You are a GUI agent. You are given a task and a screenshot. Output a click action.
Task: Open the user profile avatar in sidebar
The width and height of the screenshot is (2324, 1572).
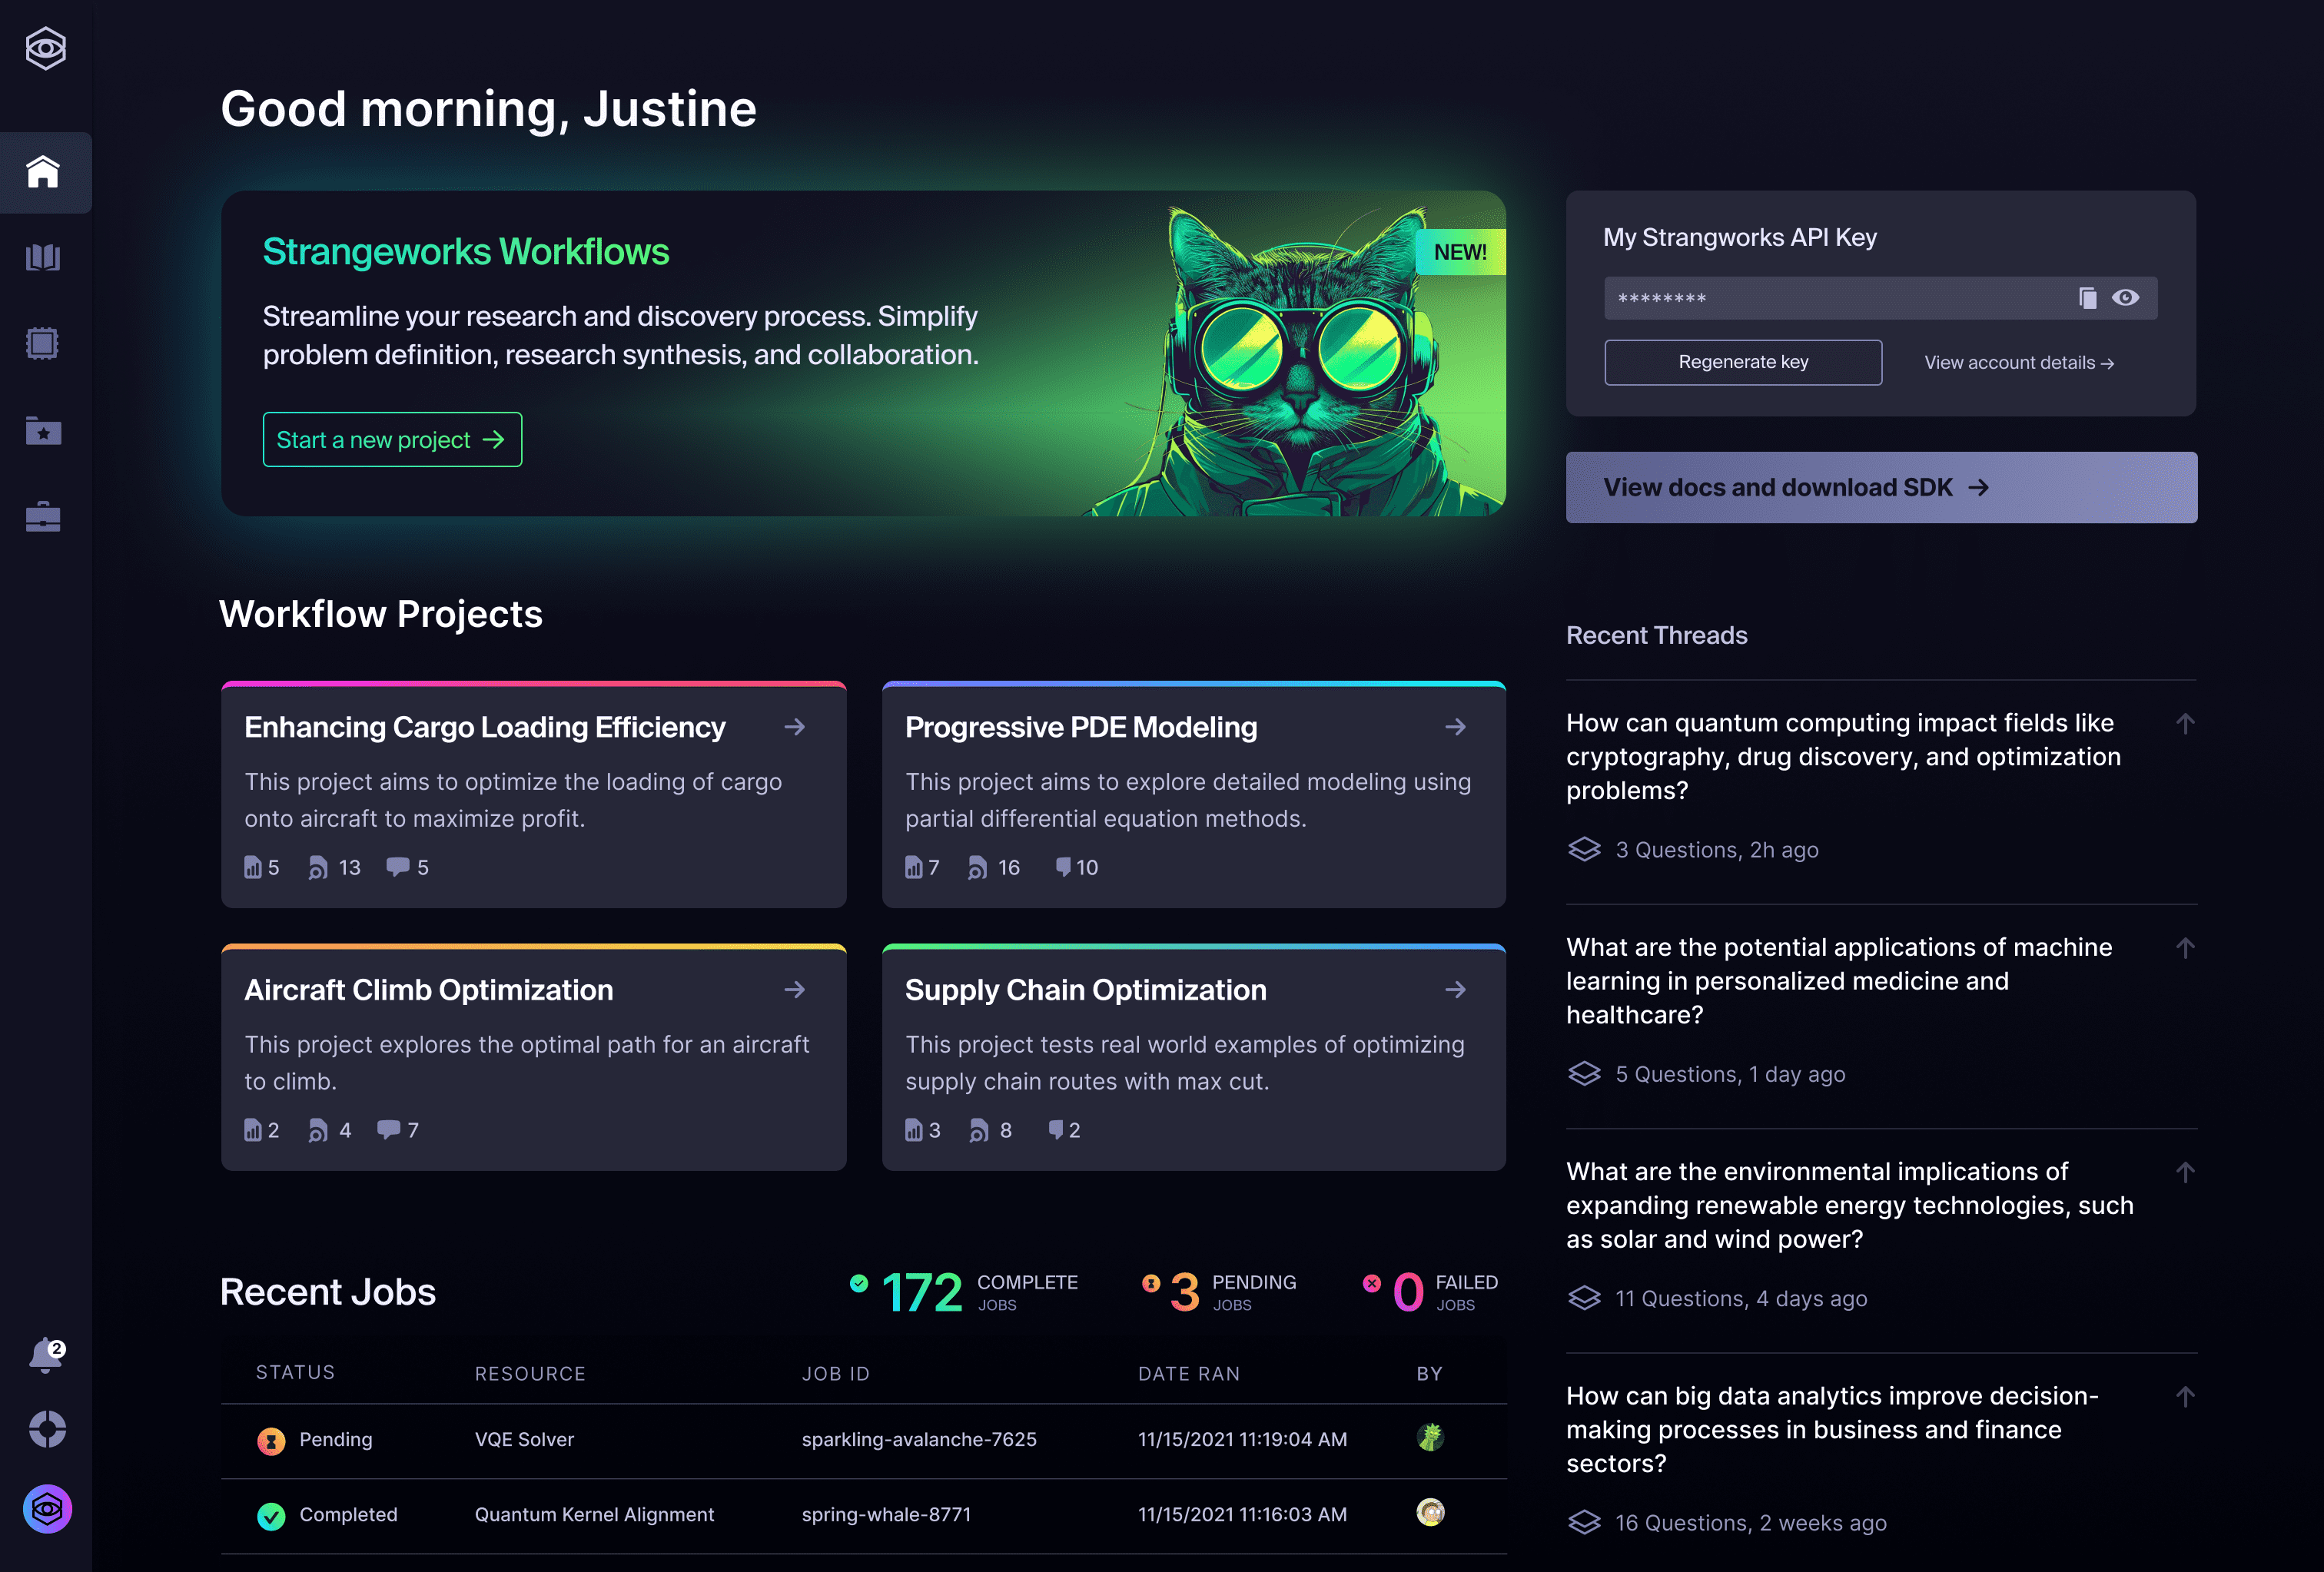[47, 1508]
